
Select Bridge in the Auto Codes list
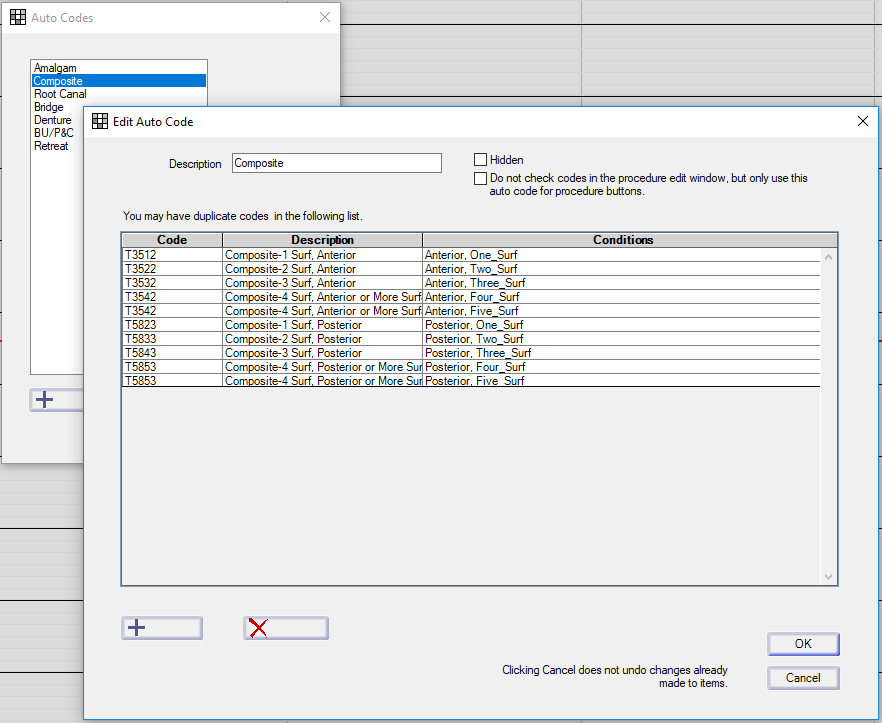point(57,107)
